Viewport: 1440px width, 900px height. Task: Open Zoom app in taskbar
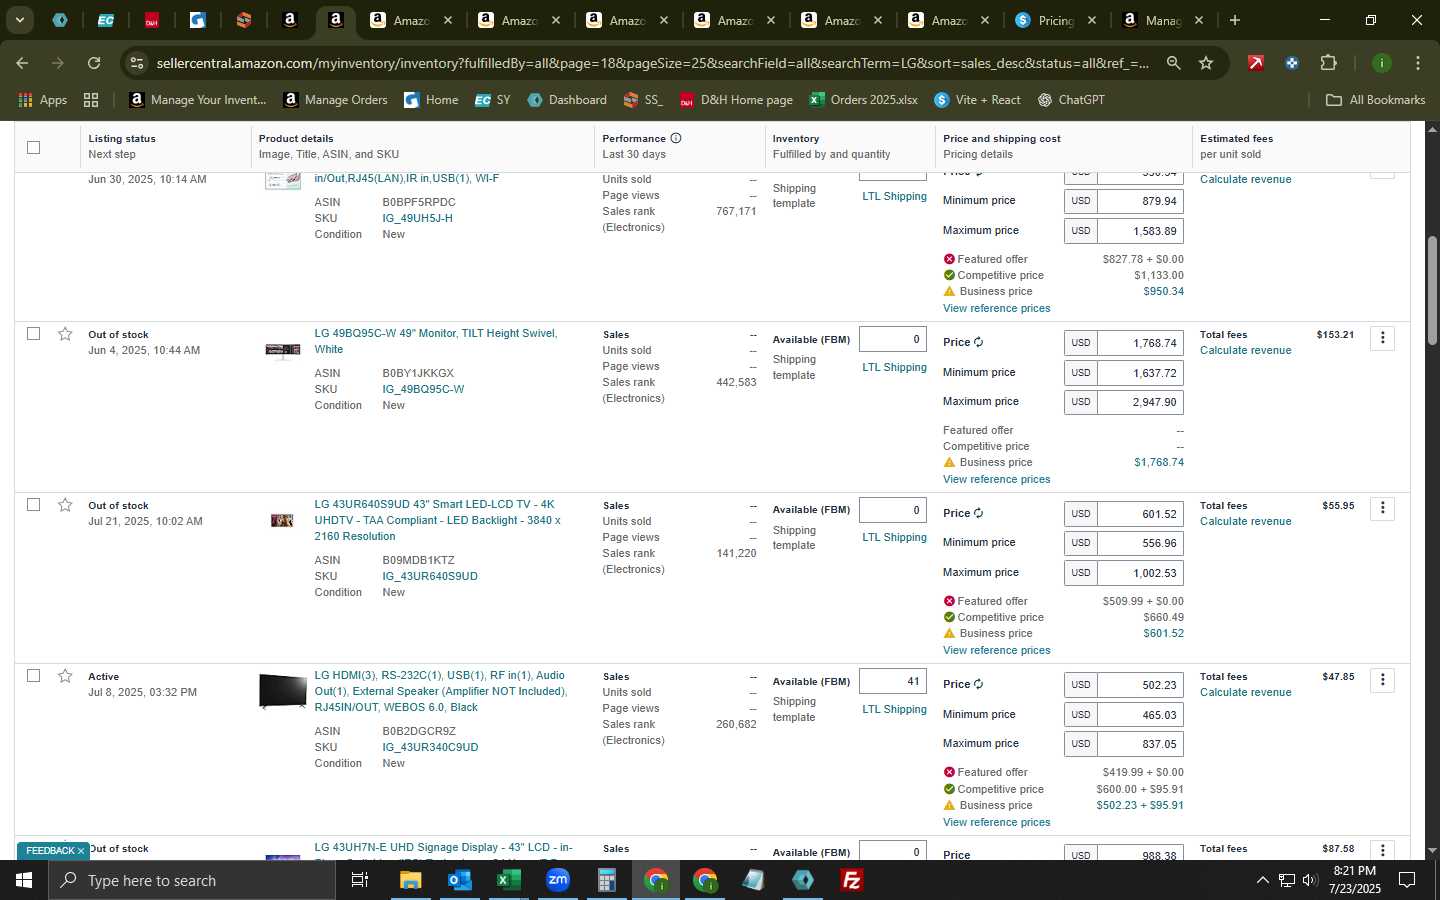point(558,880)
